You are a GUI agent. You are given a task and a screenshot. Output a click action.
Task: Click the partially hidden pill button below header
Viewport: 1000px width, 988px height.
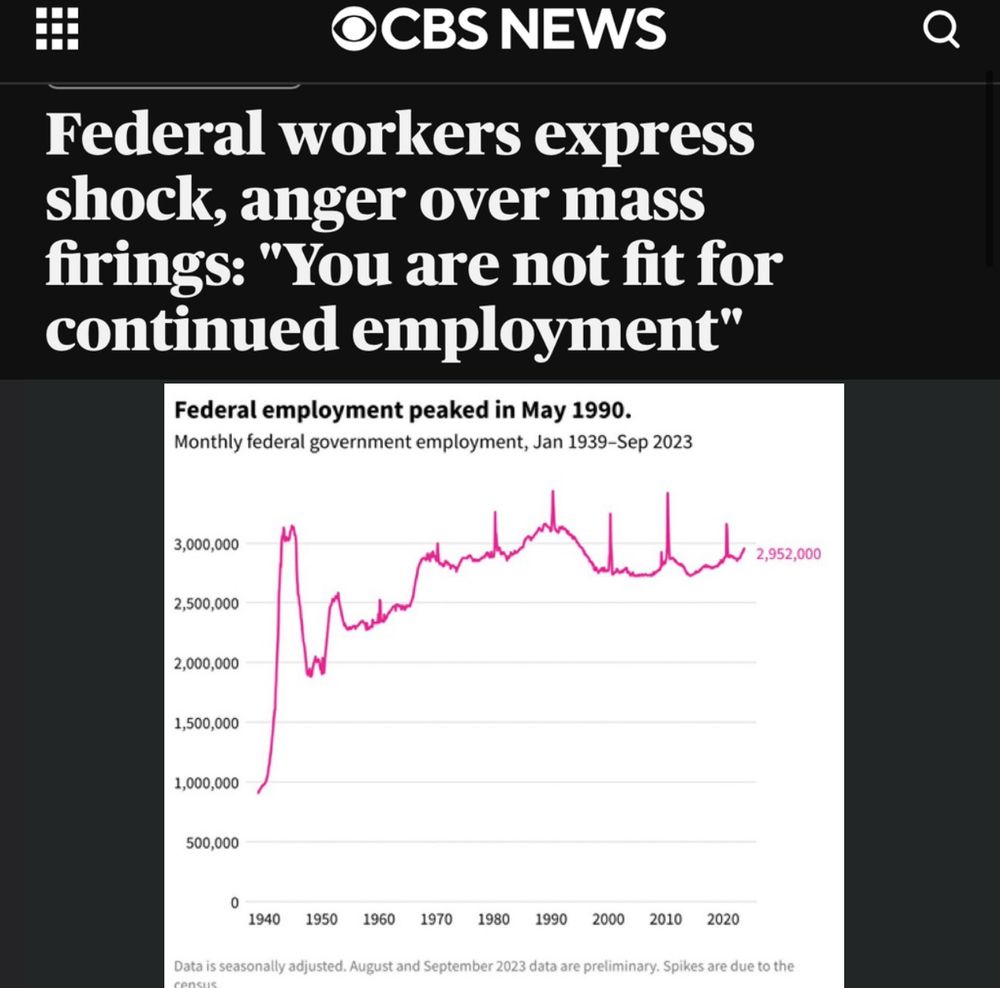tap(174, 85)
